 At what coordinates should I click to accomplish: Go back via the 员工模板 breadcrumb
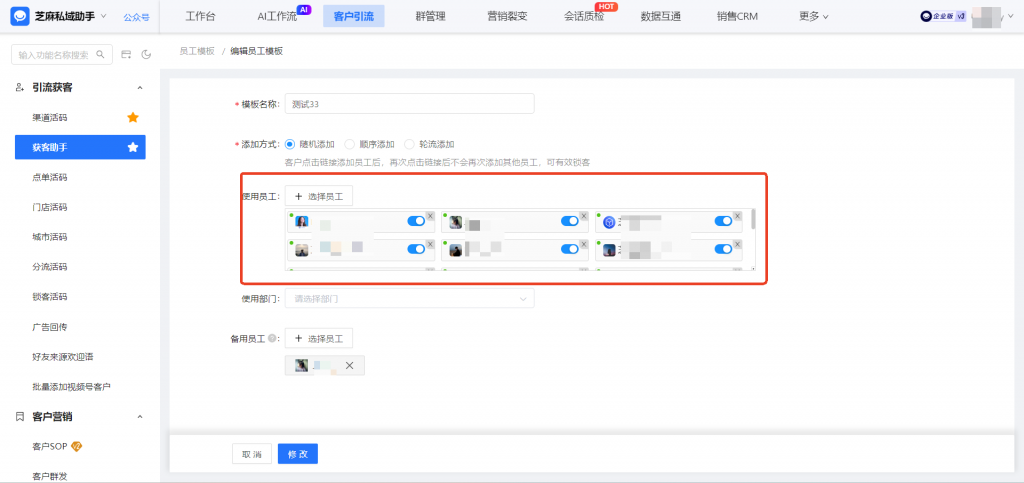[x=197, y=51]
